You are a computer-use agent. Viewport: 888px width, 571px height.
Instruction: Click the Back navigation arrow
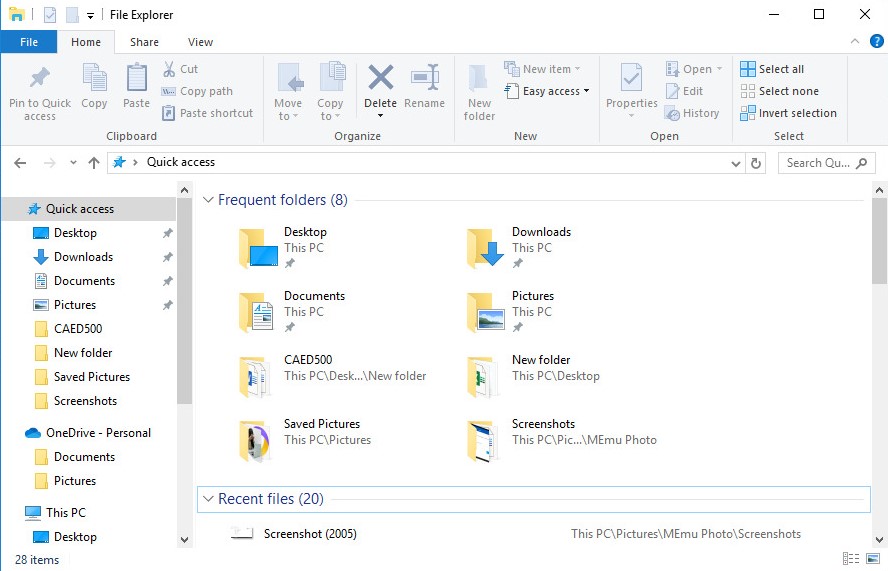[x=20, y=163]
